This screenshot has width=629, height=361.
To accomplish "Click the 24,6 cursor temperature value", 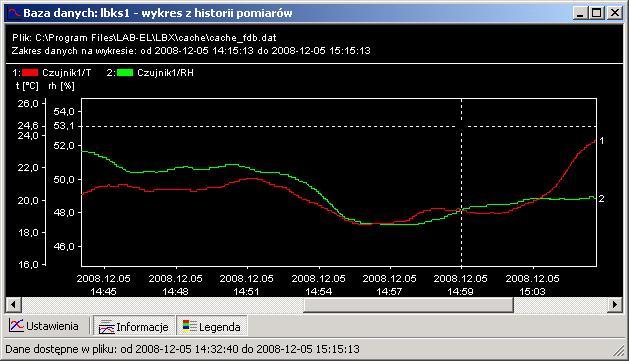I will [x=28, y=126].
